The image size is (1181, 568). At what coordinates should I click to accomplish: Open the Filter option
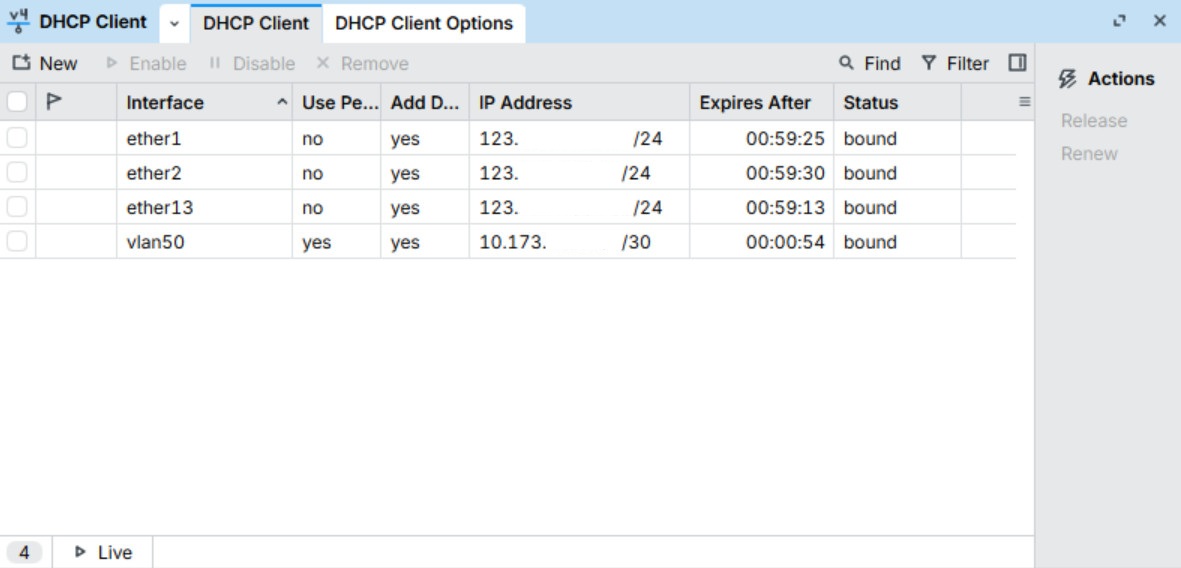pos(955,64)
